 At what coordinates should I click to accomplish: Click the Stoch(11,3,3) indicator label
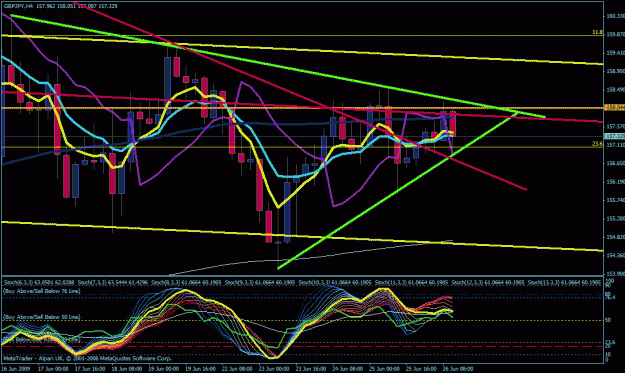411,283
